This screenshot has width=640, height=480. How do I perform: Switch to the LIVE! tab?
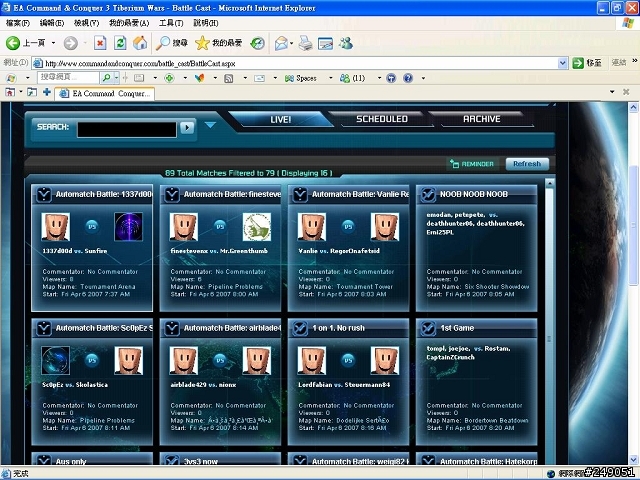coord(280,119)
